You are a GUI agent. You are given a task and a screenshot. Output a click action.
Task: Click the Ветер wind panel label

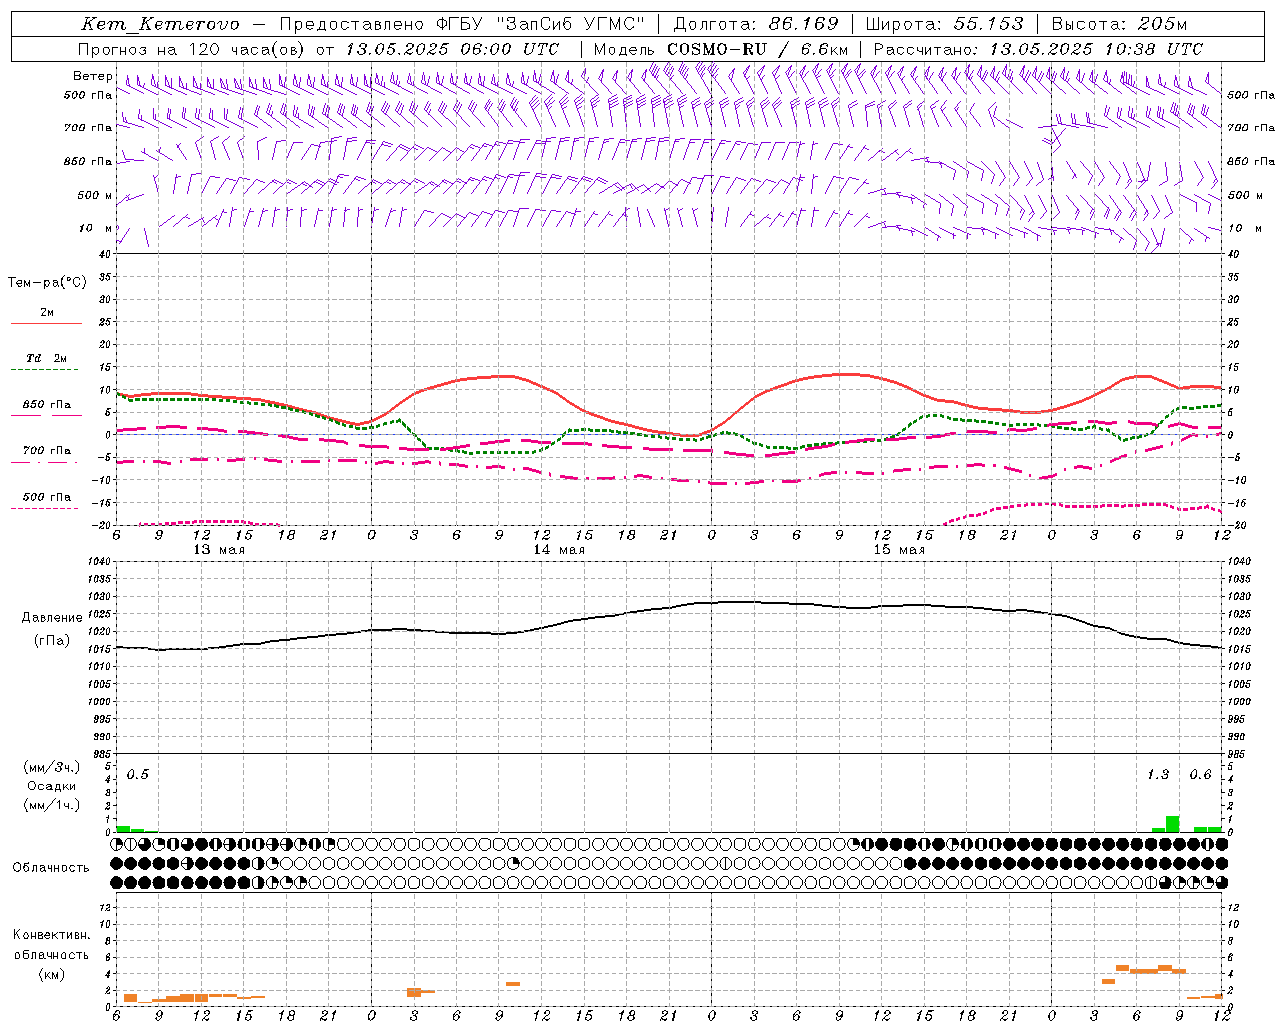[92, 76]
